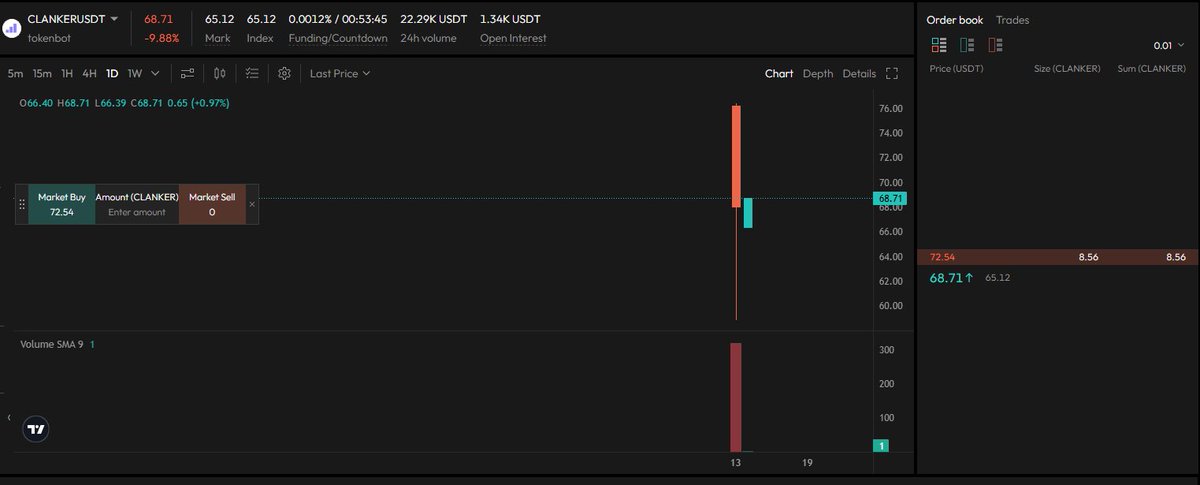Click the 72.54 ask price row

click(1058, 257)
